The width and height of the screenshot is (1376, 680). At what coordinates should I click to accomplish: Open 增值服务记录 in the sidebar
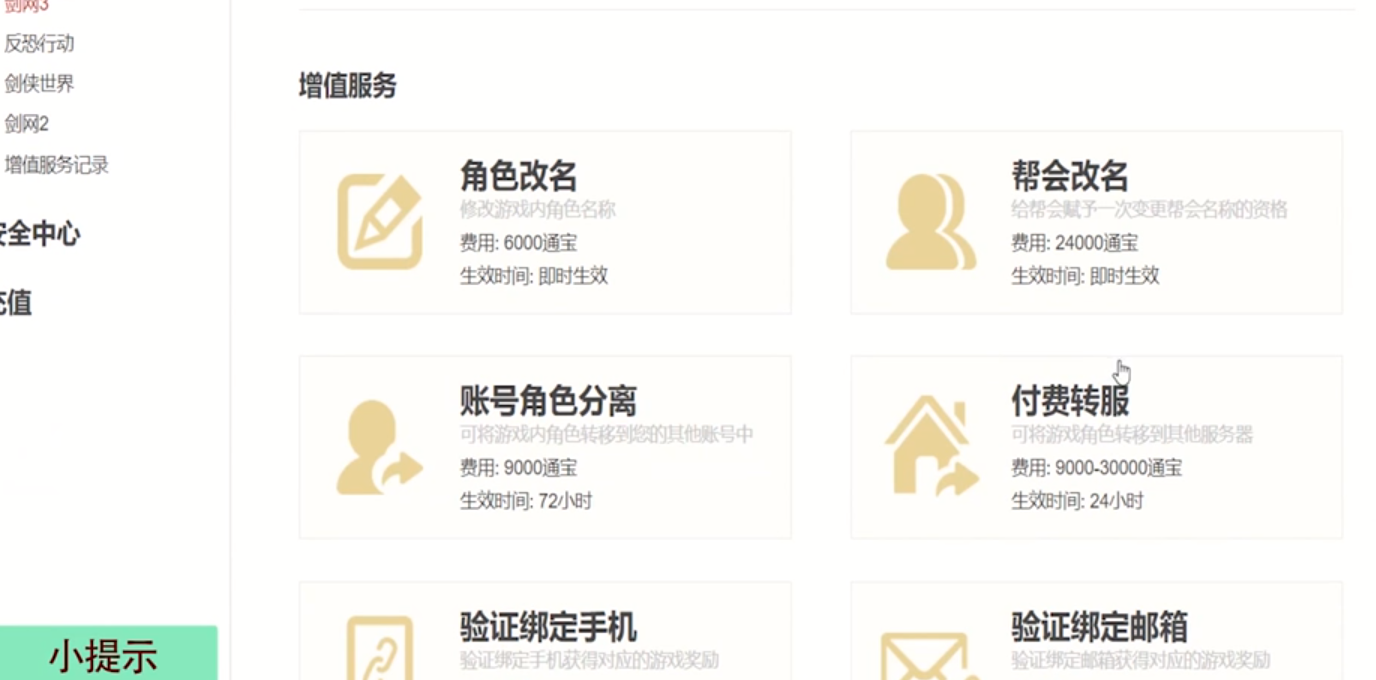pyautogui.click(x=56, y=165)
